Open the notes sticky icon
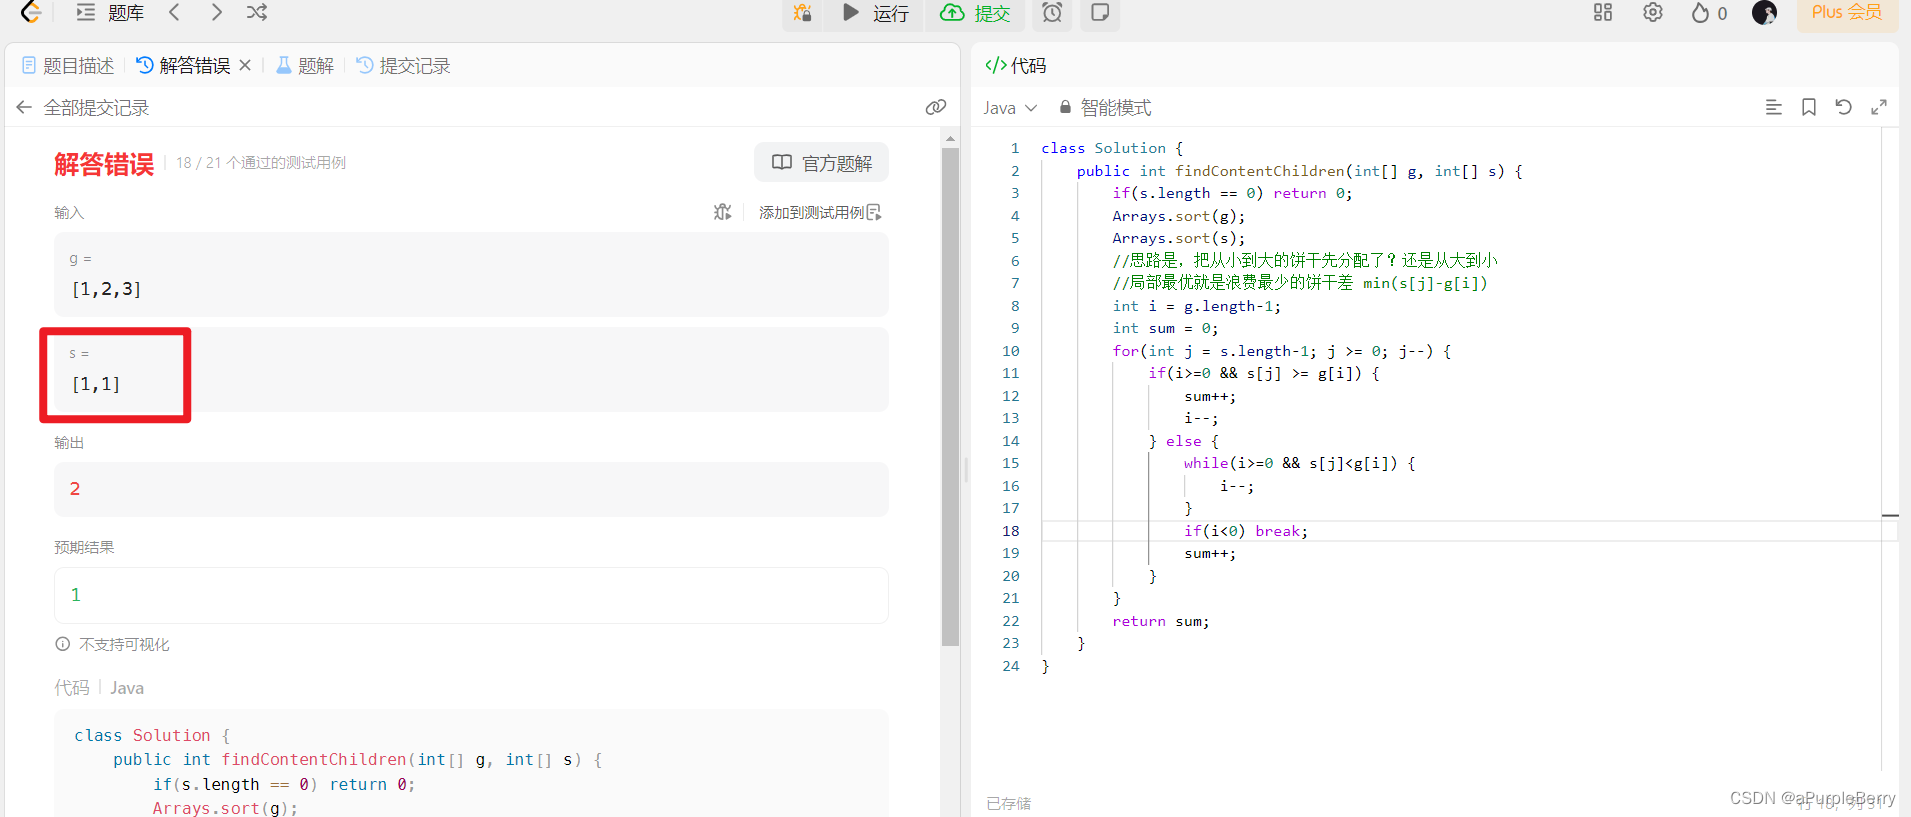Image resolution: width=1911 pixels, height=817 pixels. point(1100,12)
